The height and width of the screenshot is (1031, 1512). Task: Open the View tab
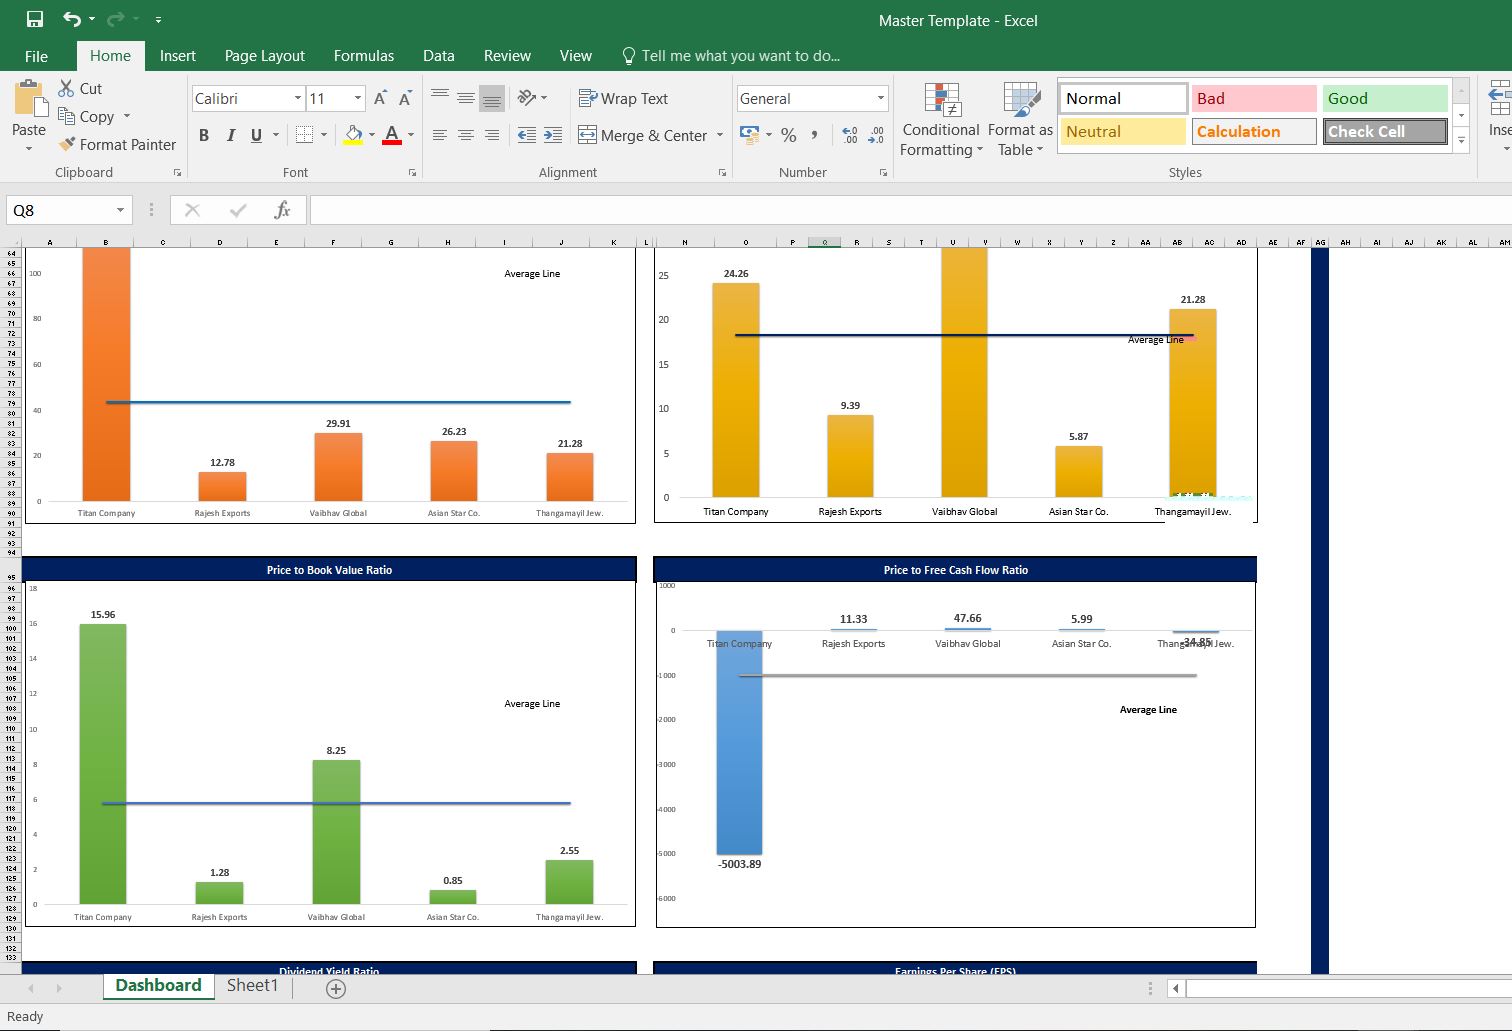pyautogui.click(x=575, y=56)
